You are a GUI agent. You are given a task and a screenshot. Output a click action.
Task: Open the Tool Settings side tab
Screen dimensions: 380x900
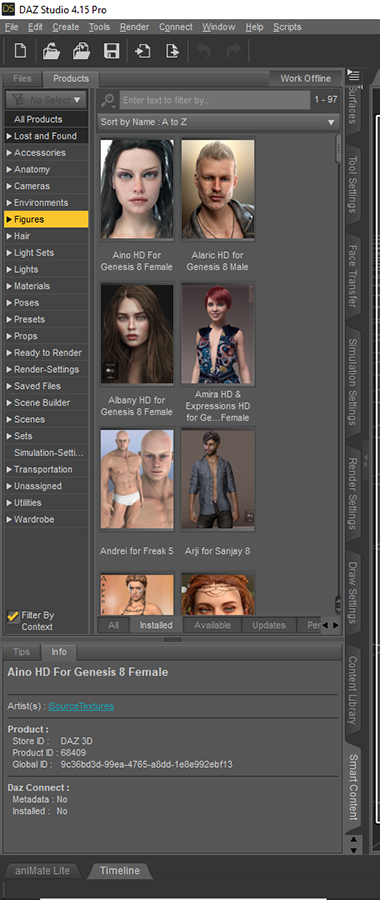[x=353, y=184]
